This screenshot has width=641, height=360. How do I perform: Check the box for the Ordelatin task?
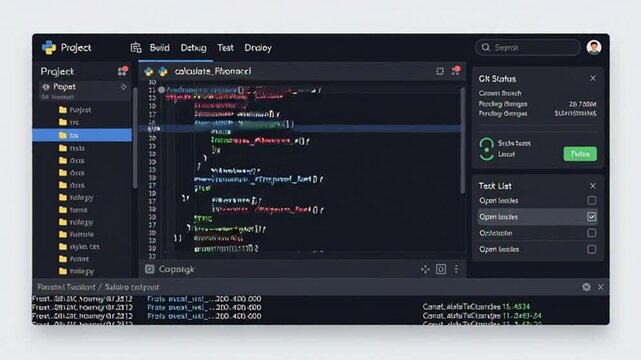point(592,233)
